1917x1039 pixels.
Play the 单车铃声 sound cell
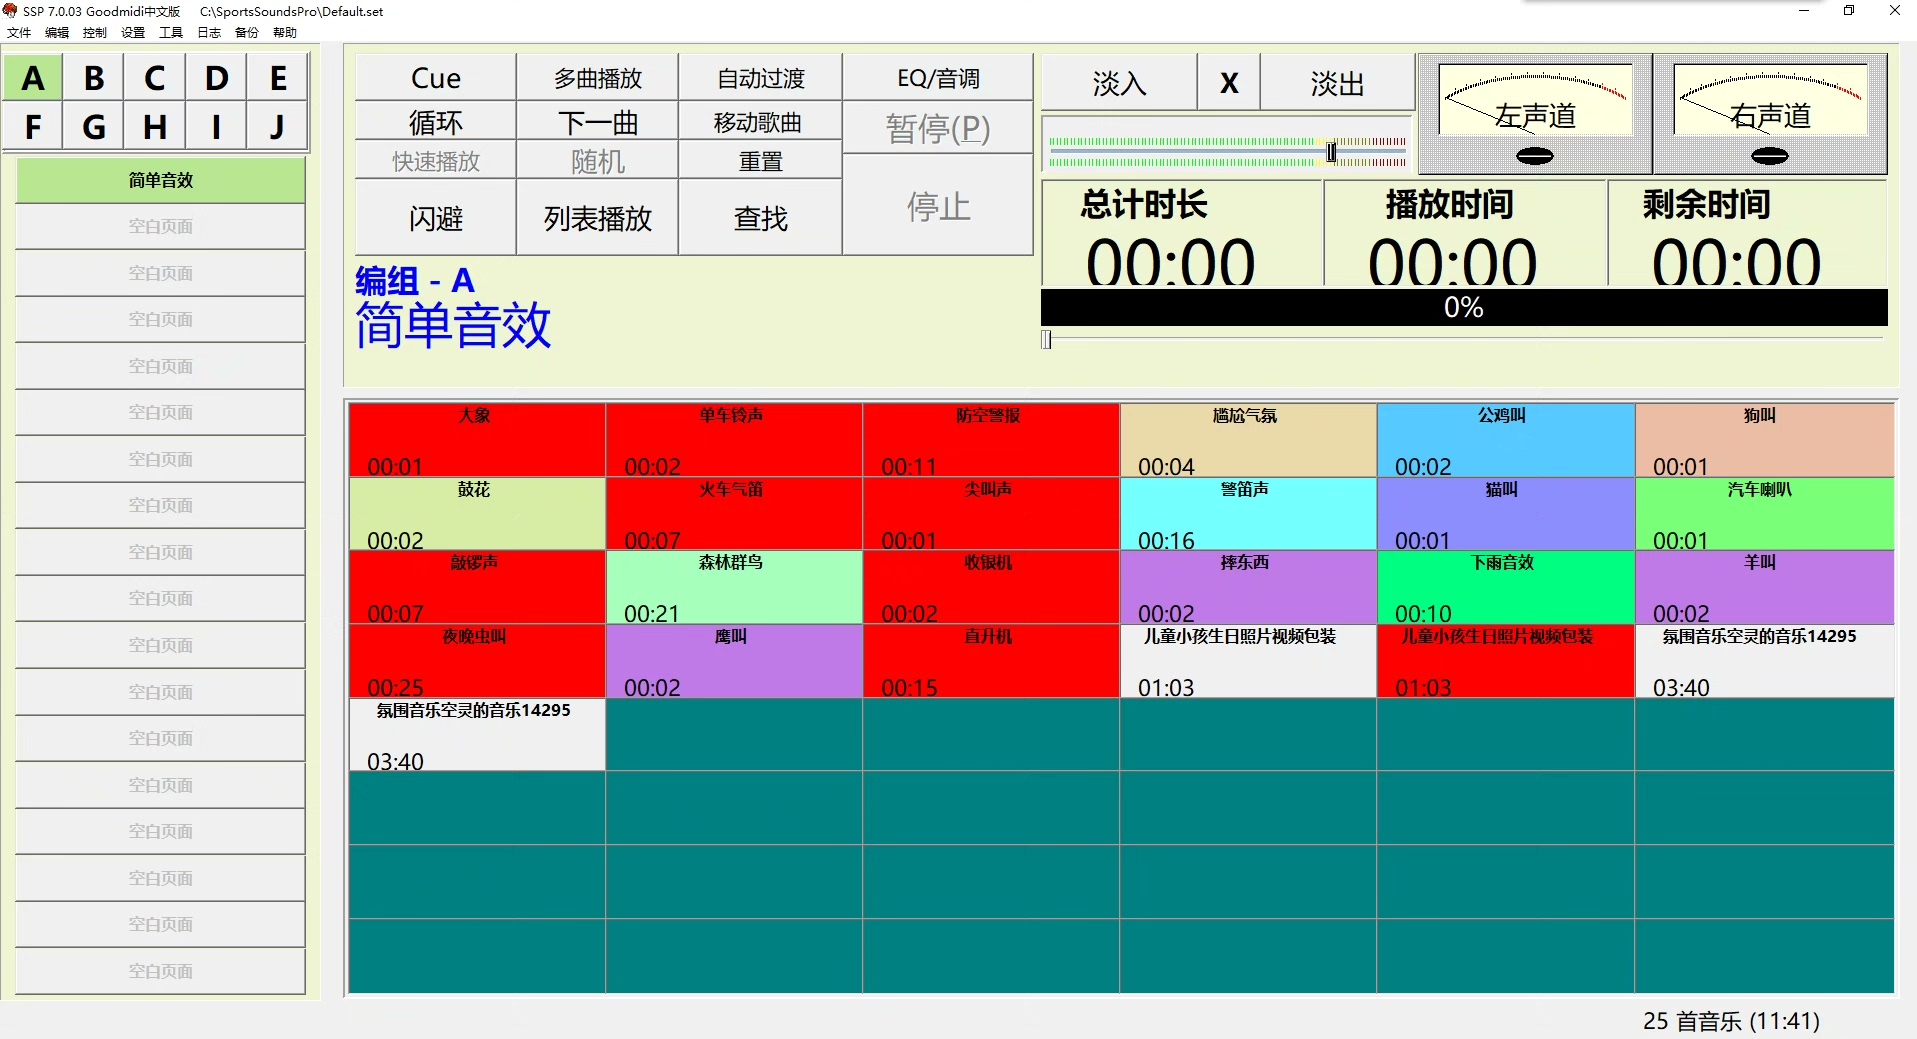coord(734,440)
